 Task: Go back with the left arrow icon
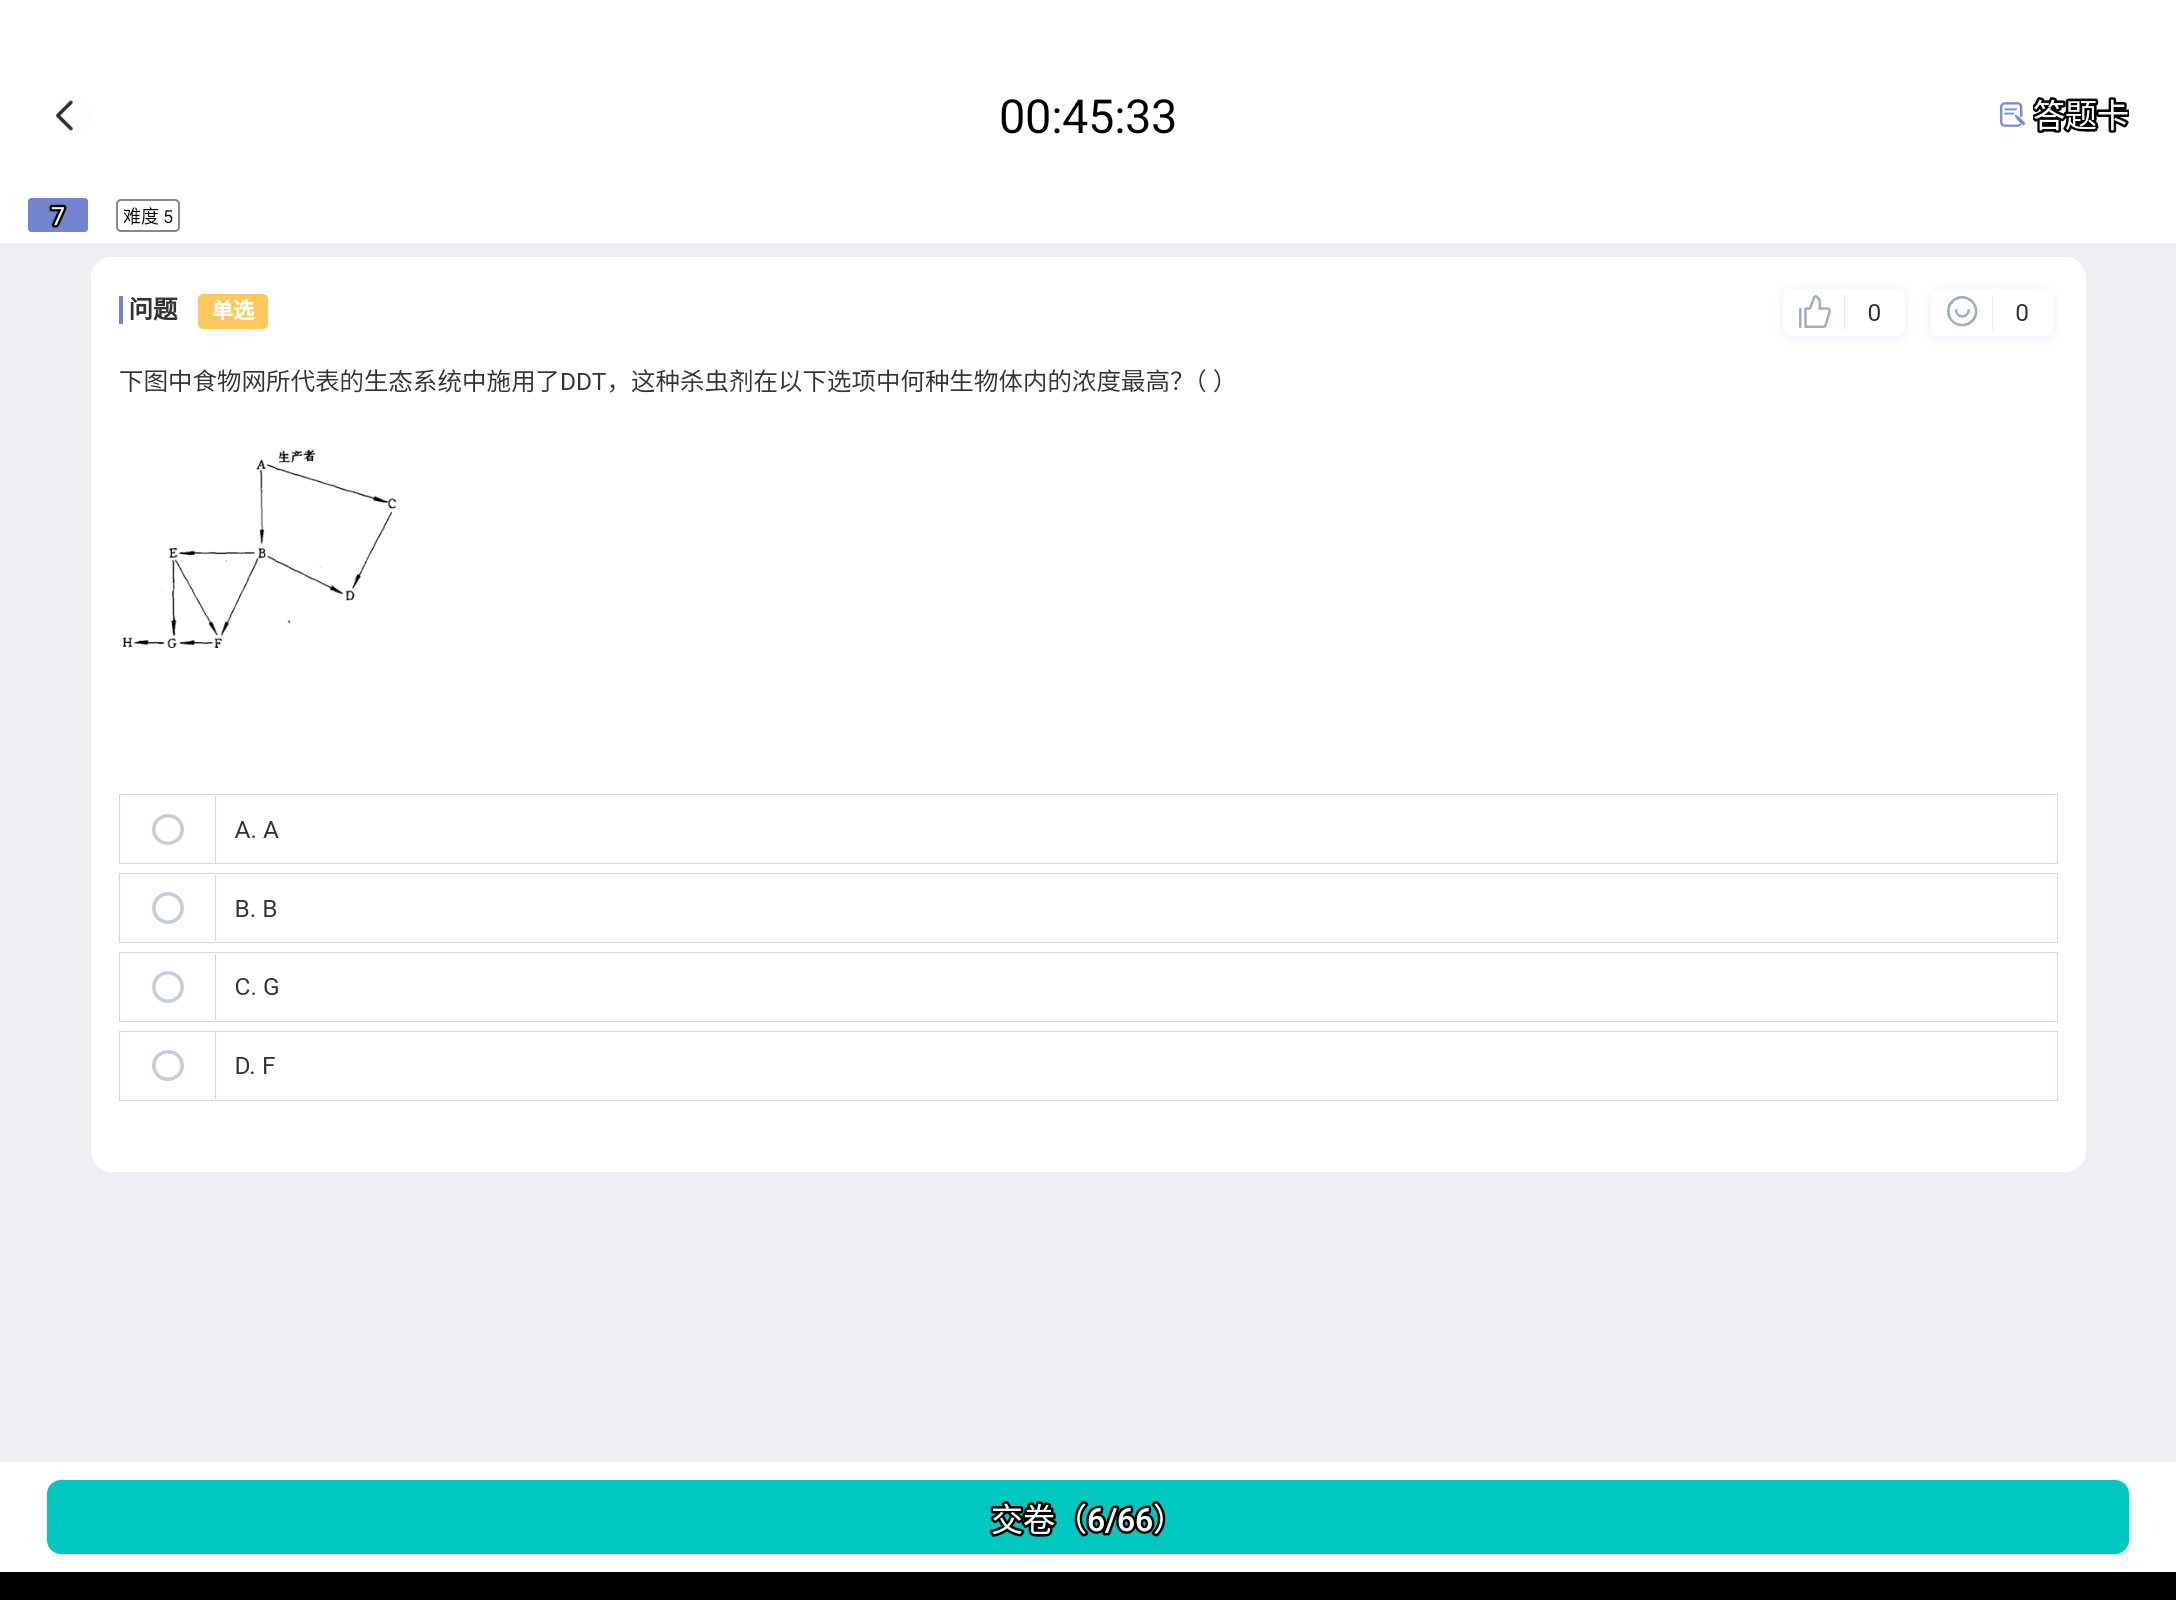65,116
